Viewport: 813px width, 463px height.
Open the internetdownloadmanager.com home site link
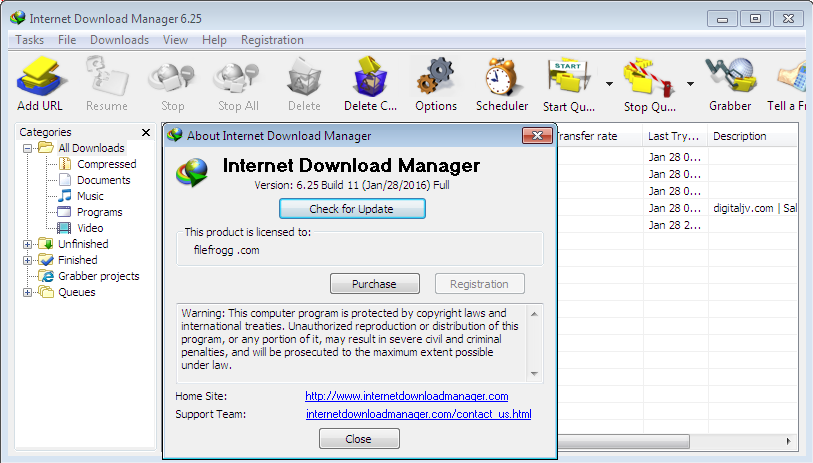pos(406,396)
